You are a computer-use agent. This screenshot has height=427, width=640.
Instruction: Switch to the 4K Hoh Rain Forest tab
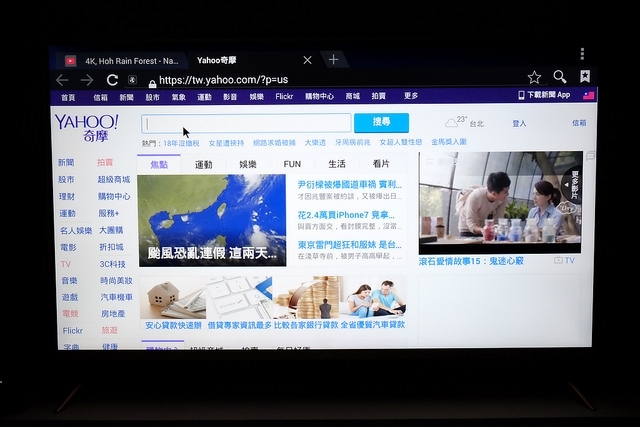122,61
